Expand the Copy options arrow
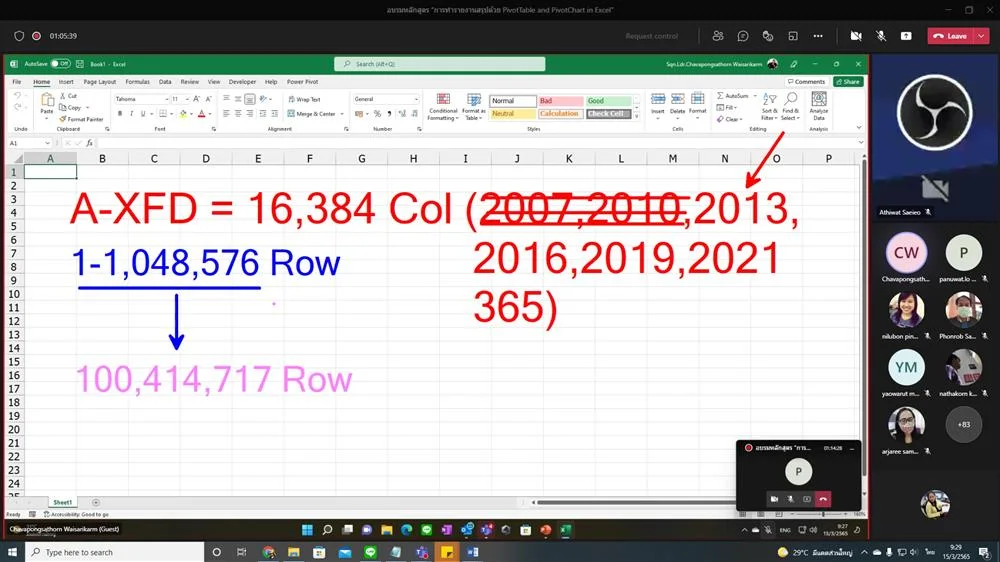 [x=87, y=108]
